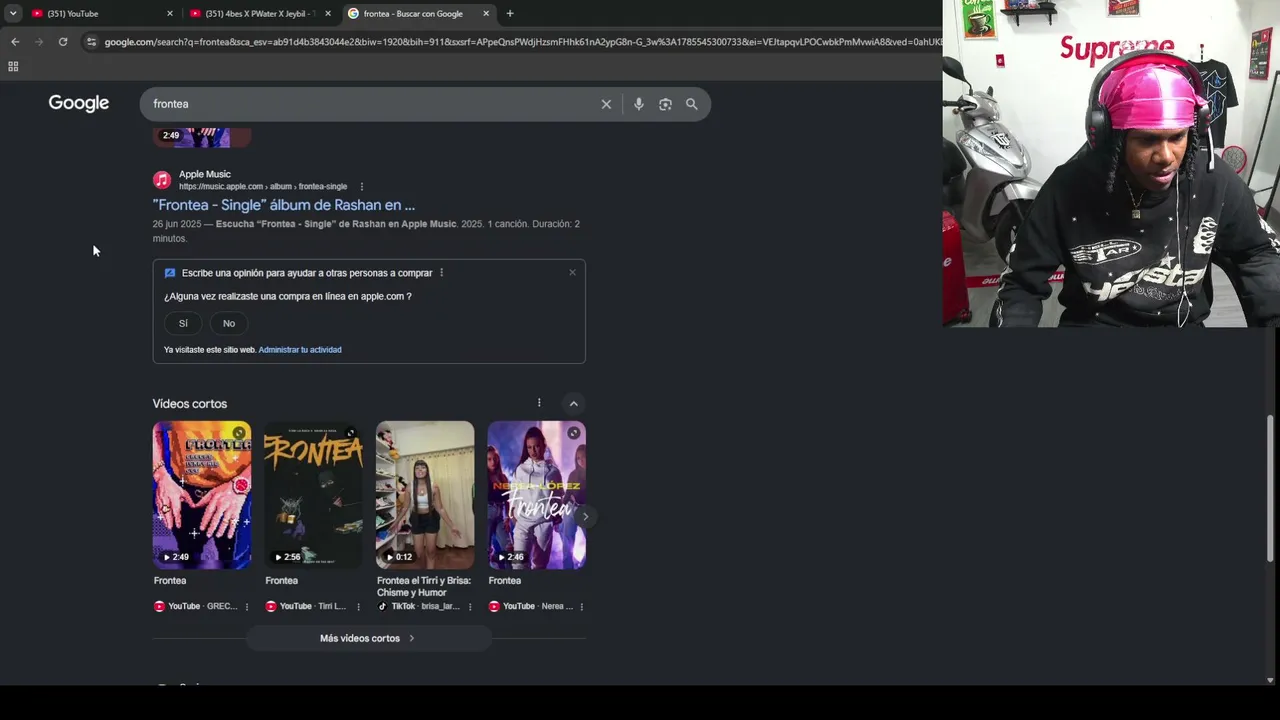Dismiss the opinion survey box
This screenshot has width=1280, height=720.
[x=572, y=273]
